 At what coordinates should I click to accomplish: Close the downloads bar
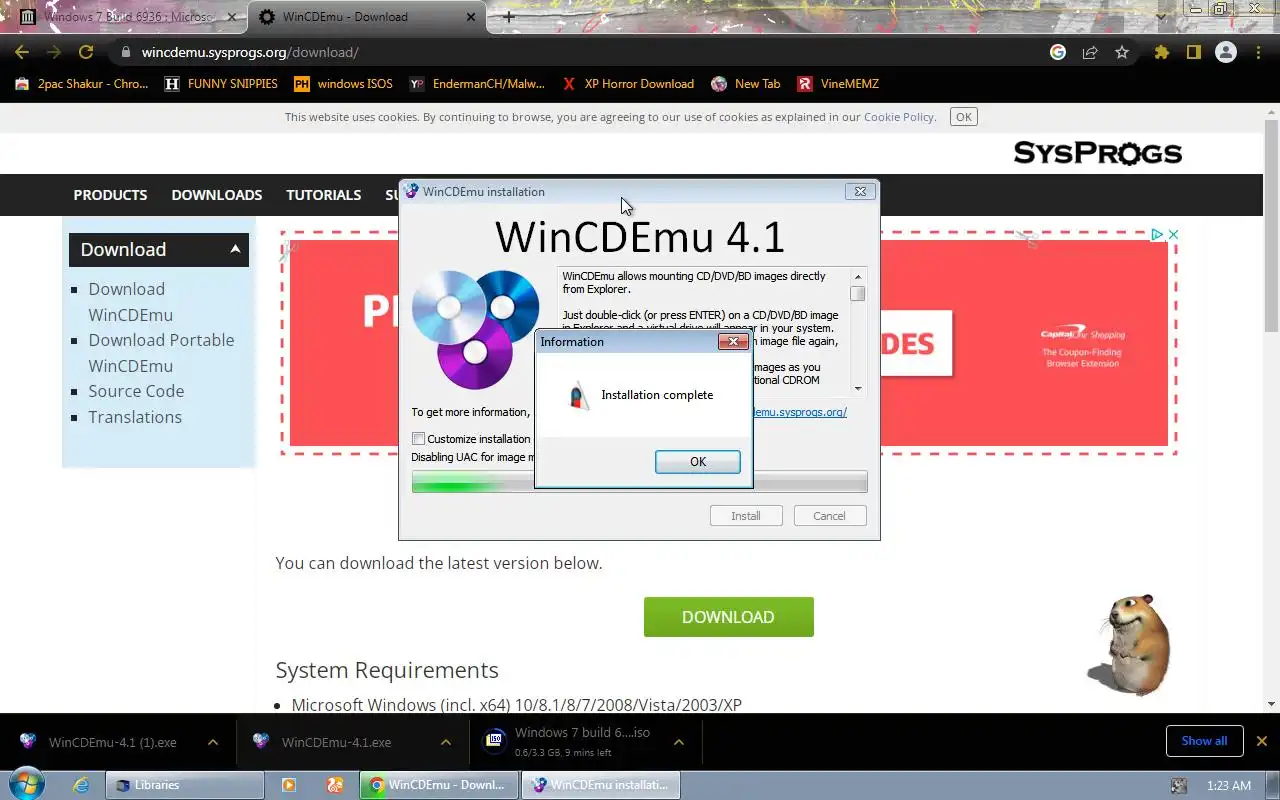coord(1262,741)
